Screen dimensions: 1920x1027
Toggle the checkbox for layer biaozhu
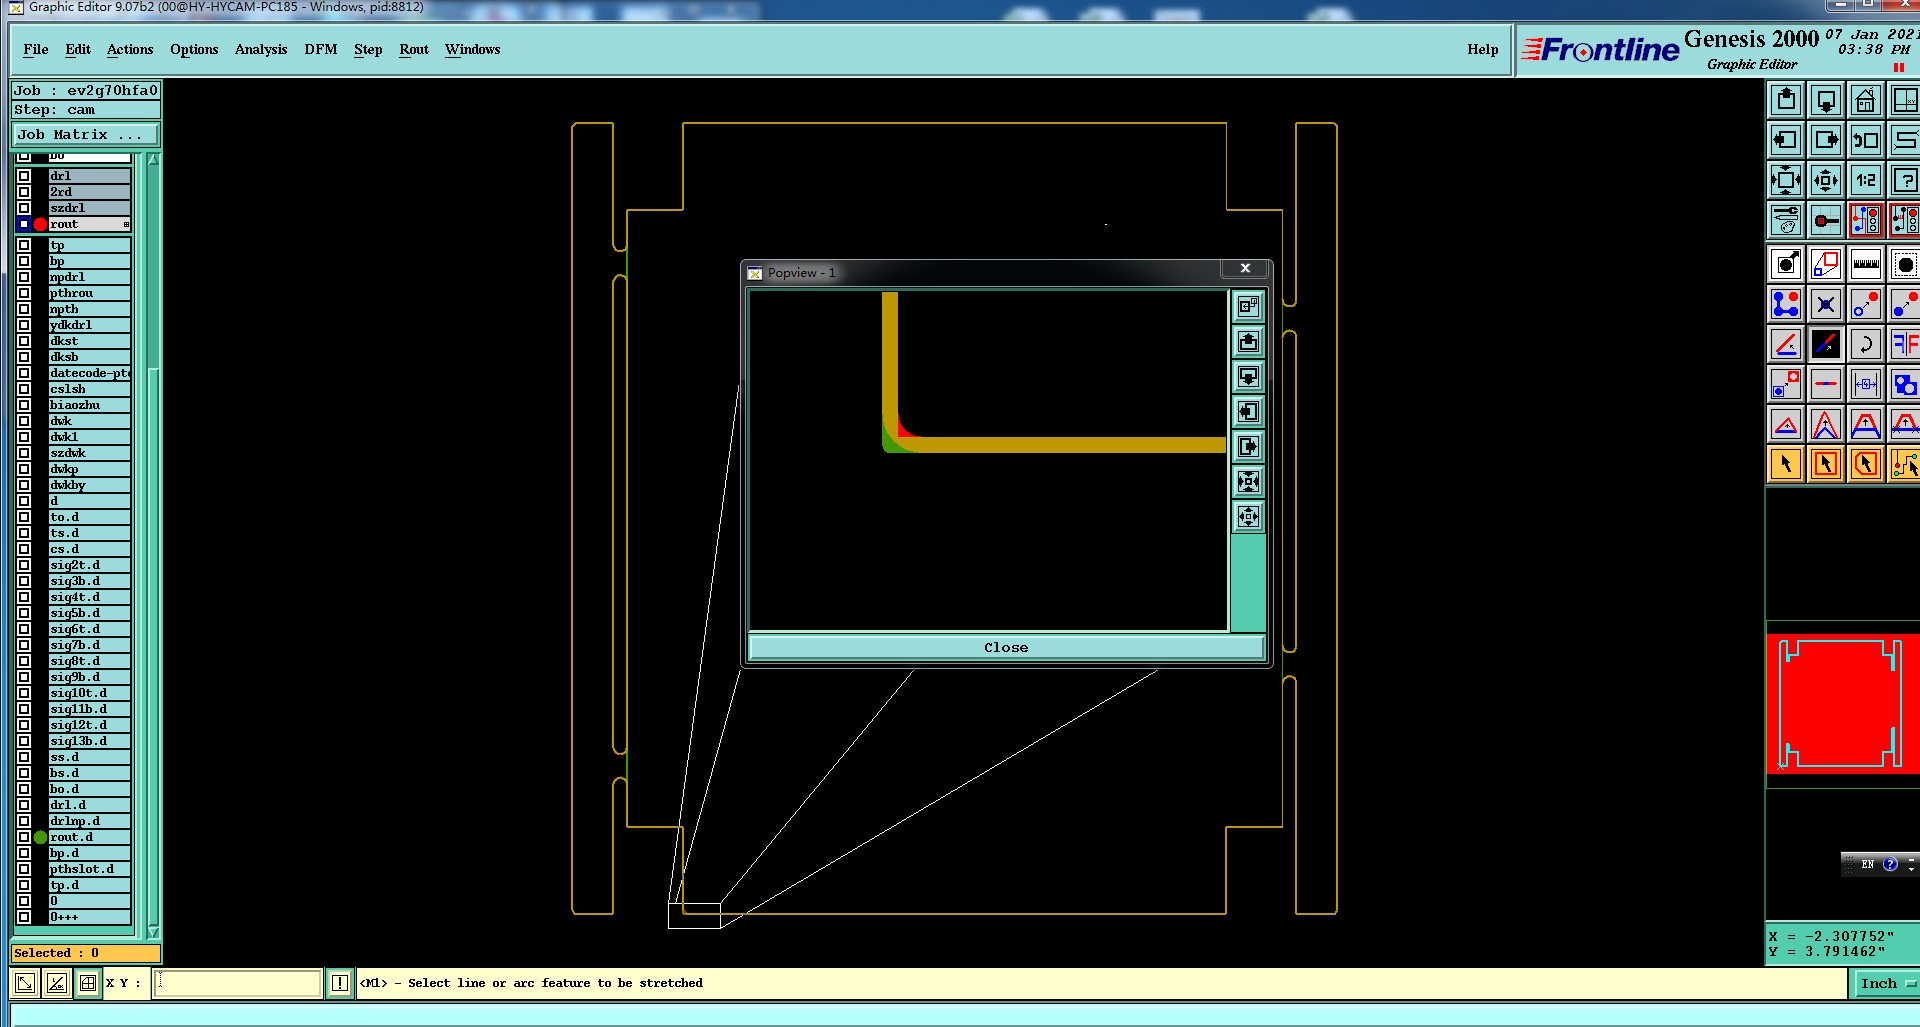tap(24, 405)
